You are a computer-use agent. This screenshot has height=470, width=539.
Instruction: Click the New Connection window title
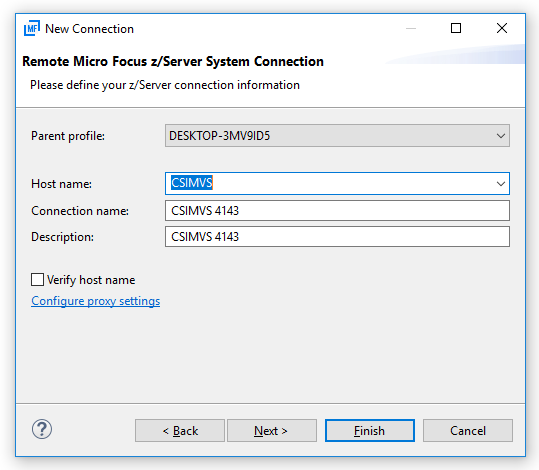(89, 29)
